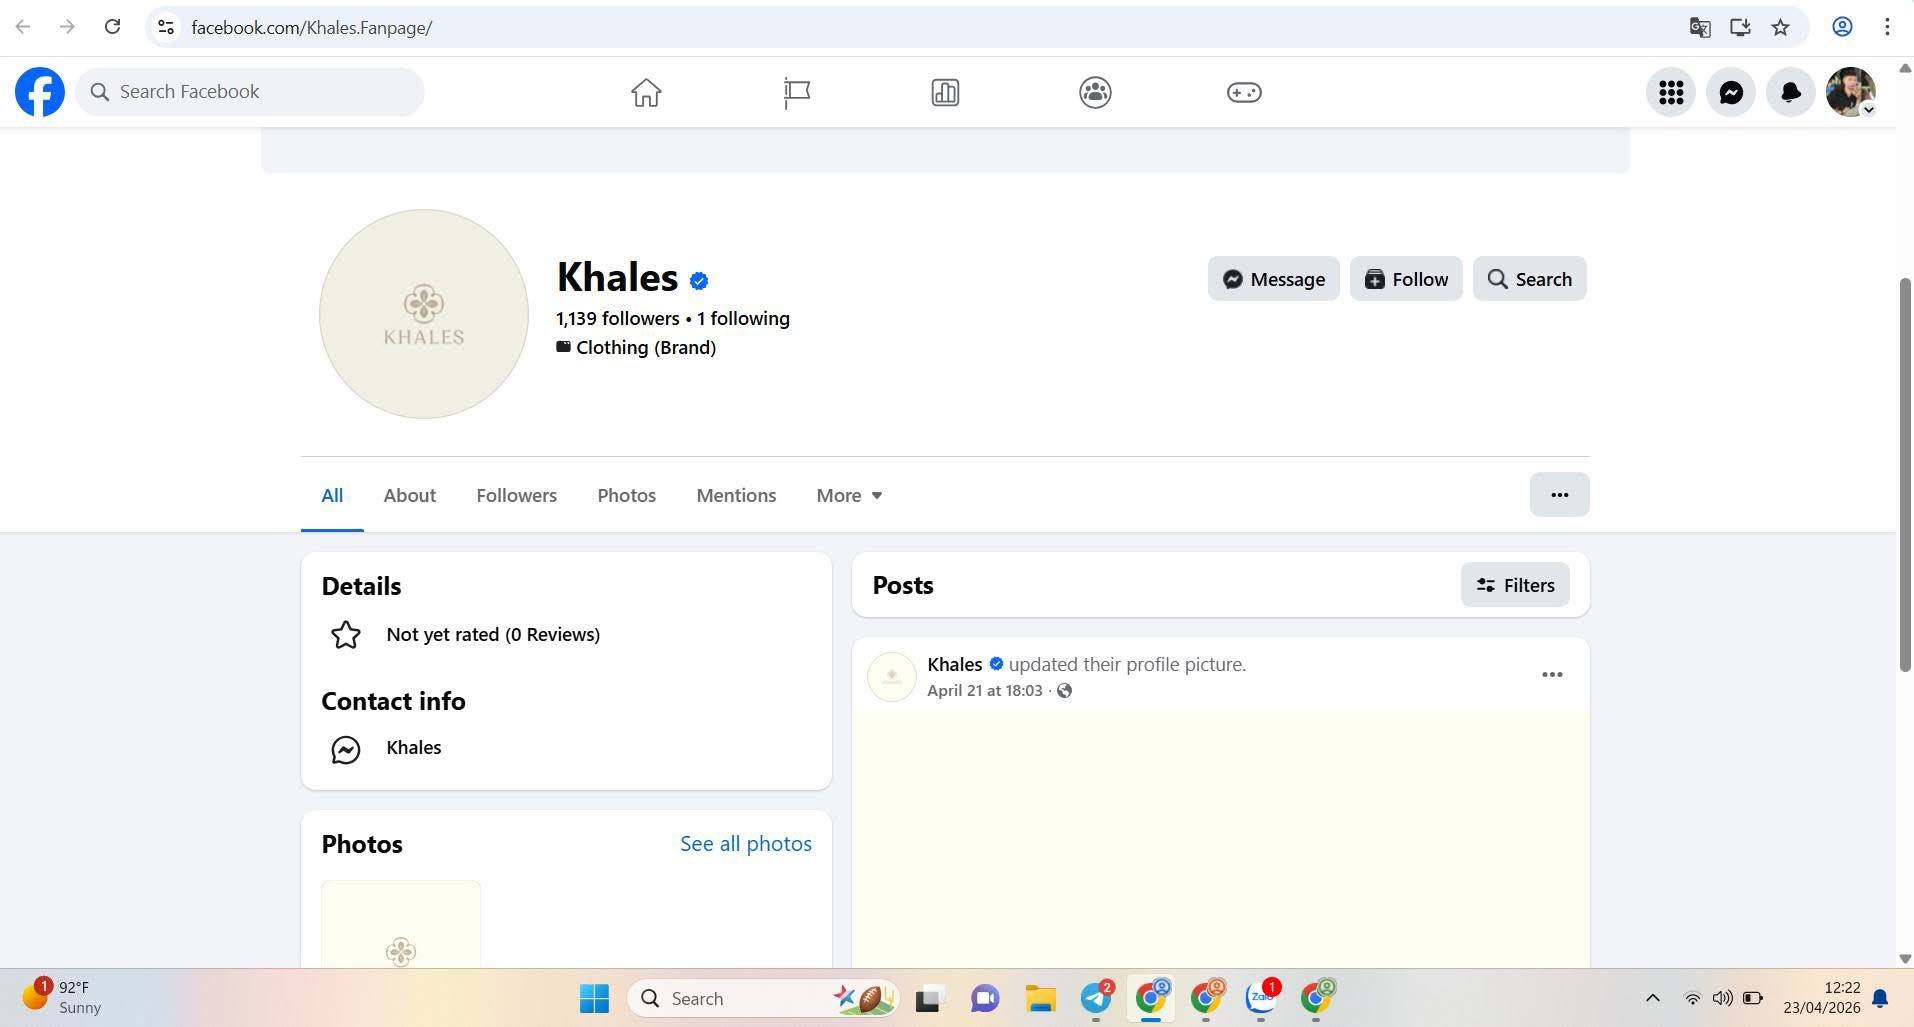1914x1027 pixels.
Task: Click the install app icon in address bar
Action: [x=1740, y=27]
